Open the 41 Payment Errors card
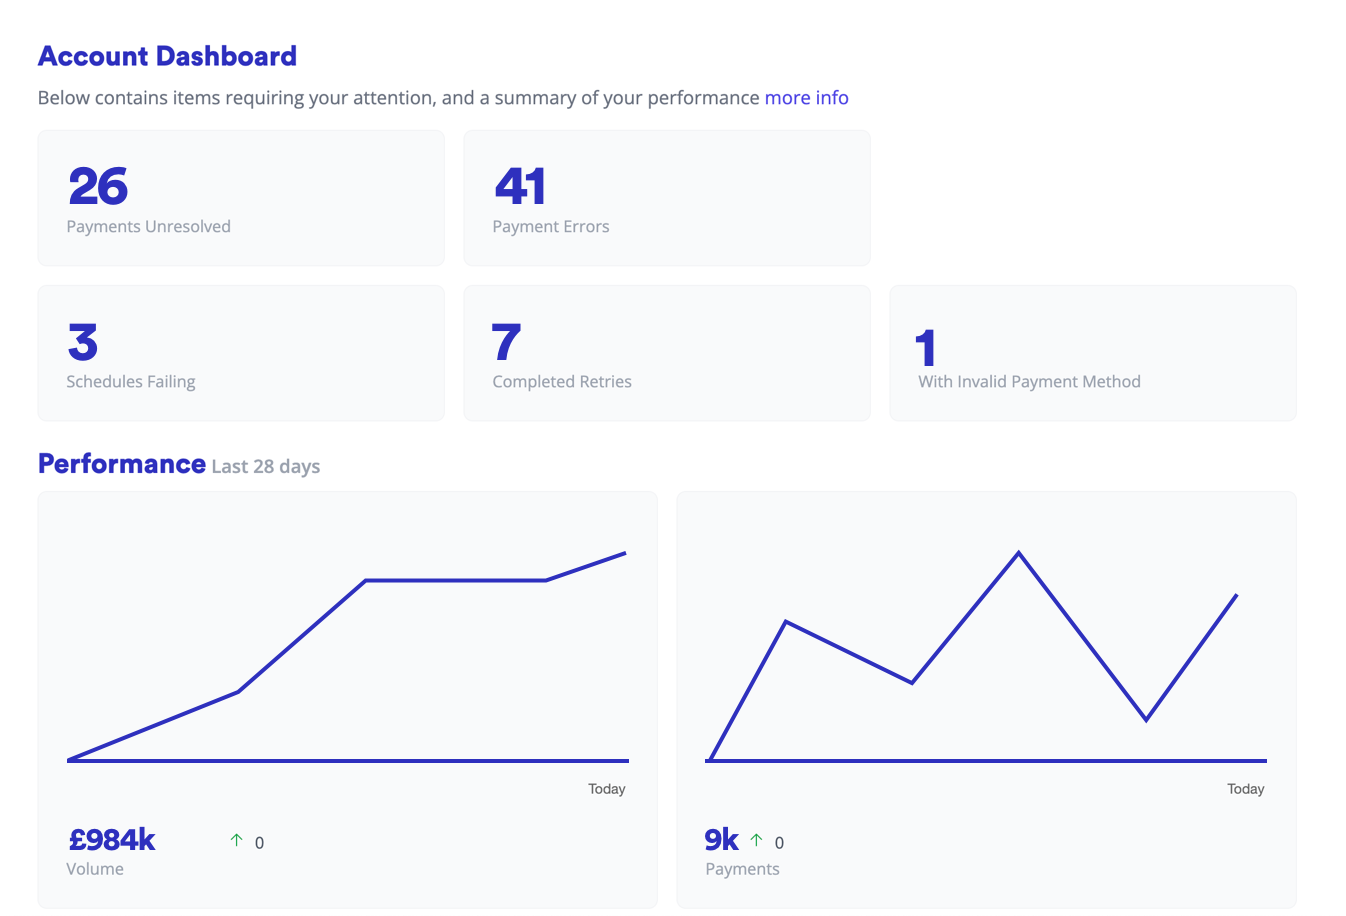1346x916 pixels. pyautogui.click(x=666, y=198)
